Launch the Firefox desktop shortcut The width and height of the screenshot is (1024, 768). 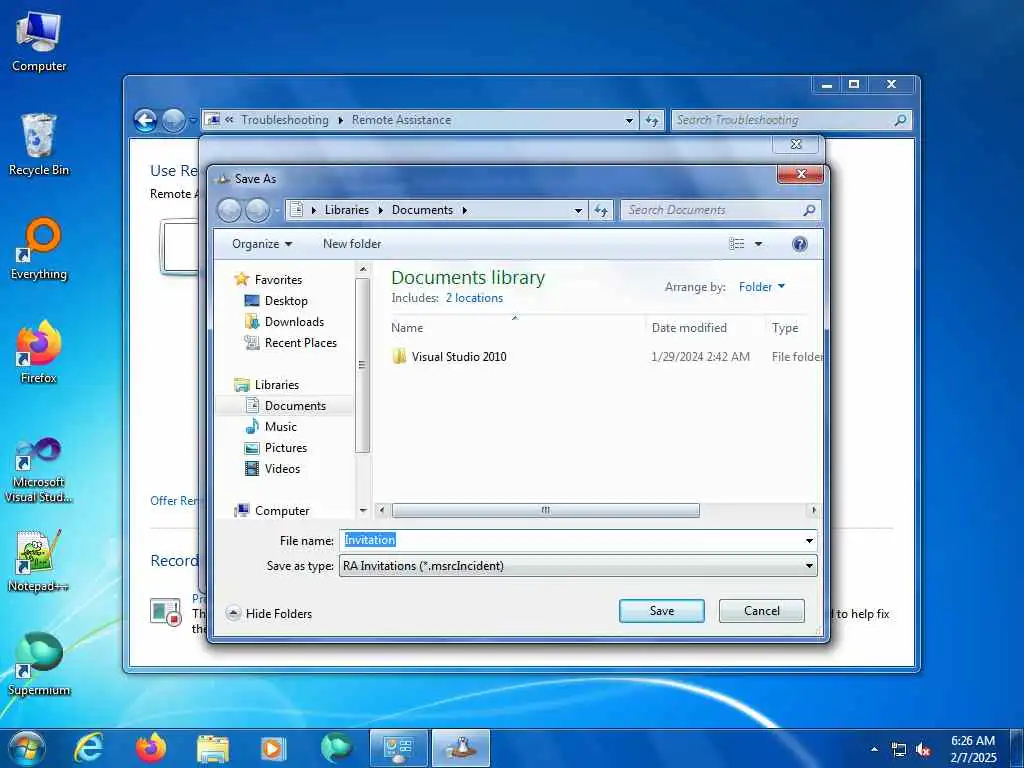39,351
